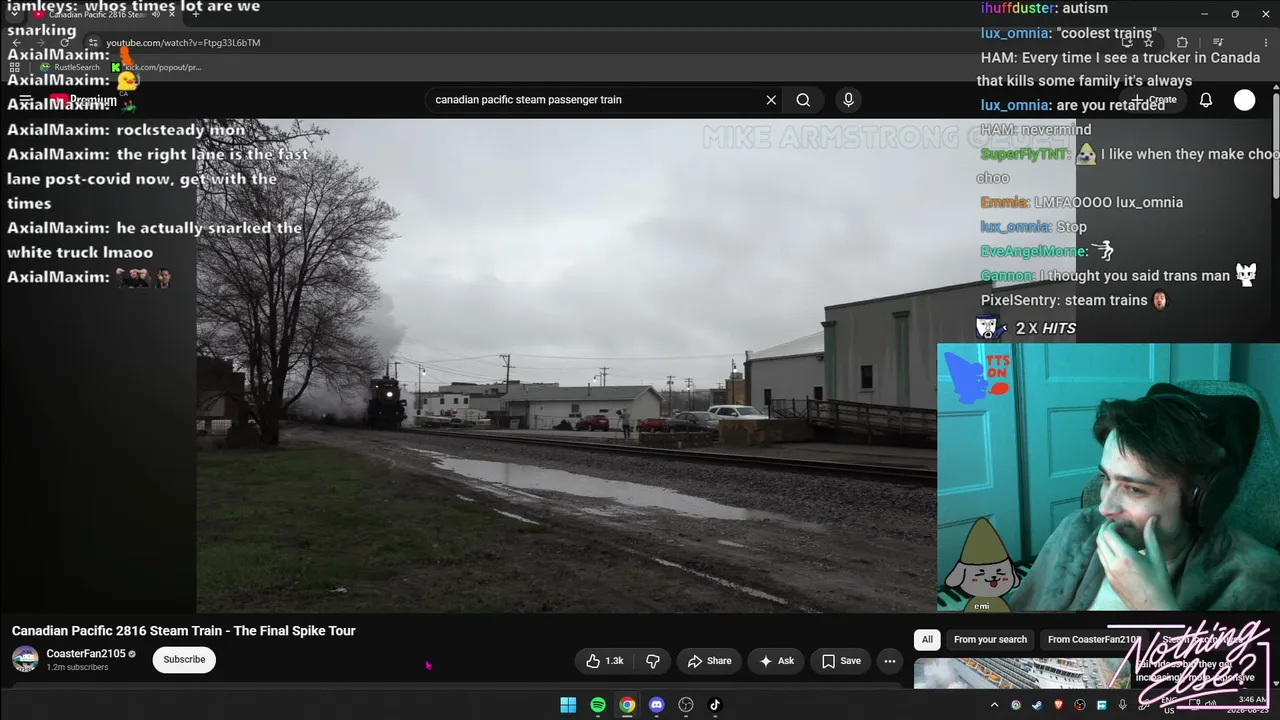Open the YouTube guide hamburger menu

click(x=25, y=100)
